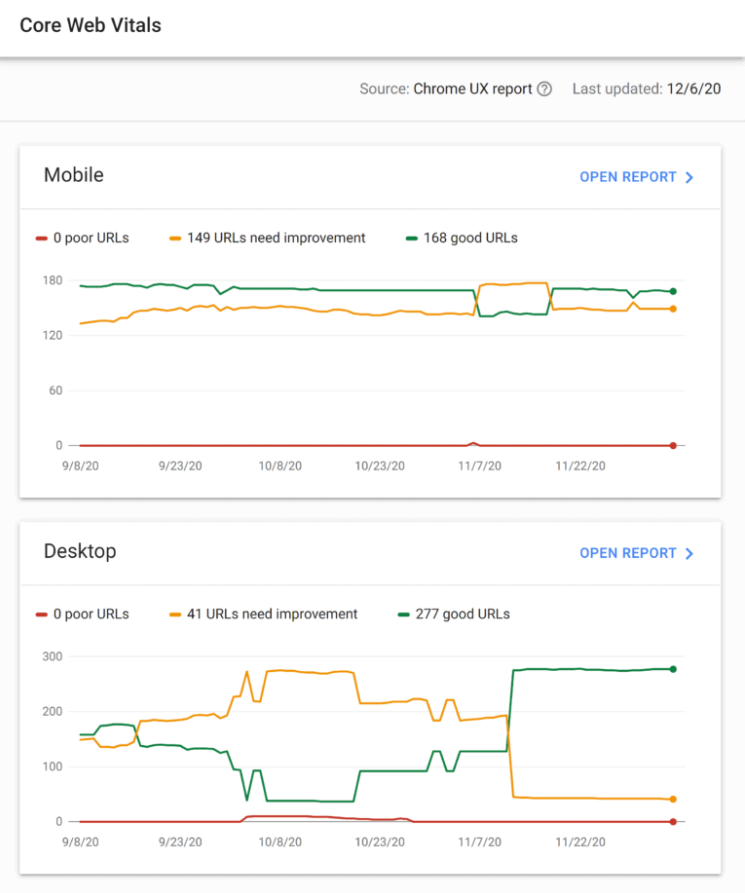Click orange endpoint dot on Mobile chart
This screenshot has width=745, height=893.
point(673,309)
